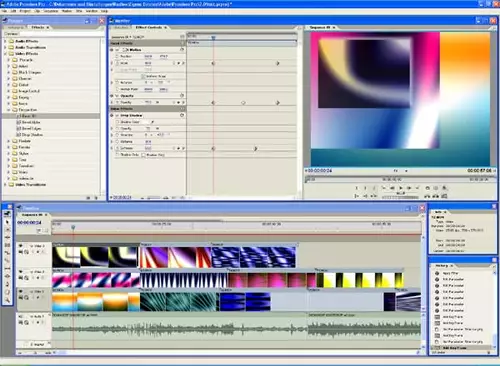Select the Slip tool

[x=7, y=268]
